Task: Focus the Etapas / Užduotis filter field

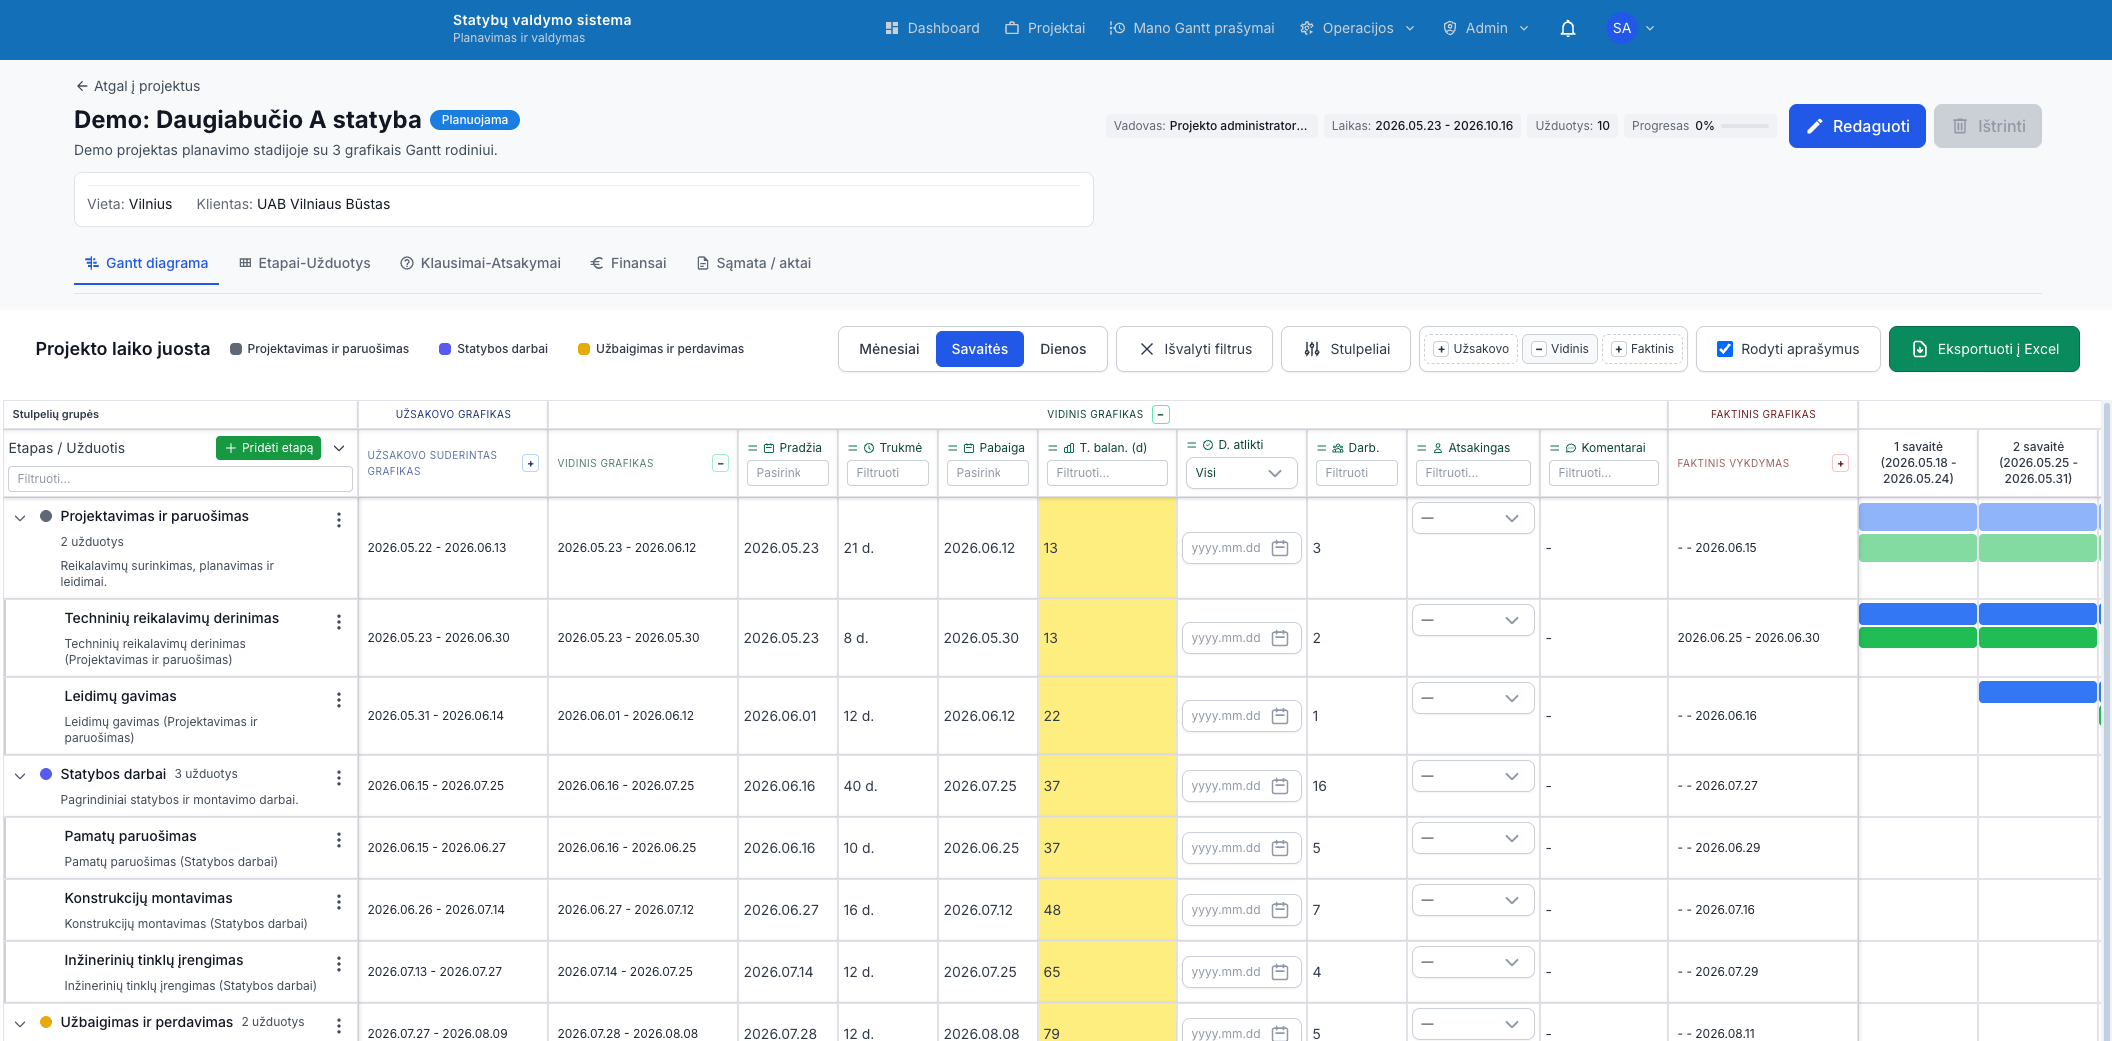Action: click(180, 479)
